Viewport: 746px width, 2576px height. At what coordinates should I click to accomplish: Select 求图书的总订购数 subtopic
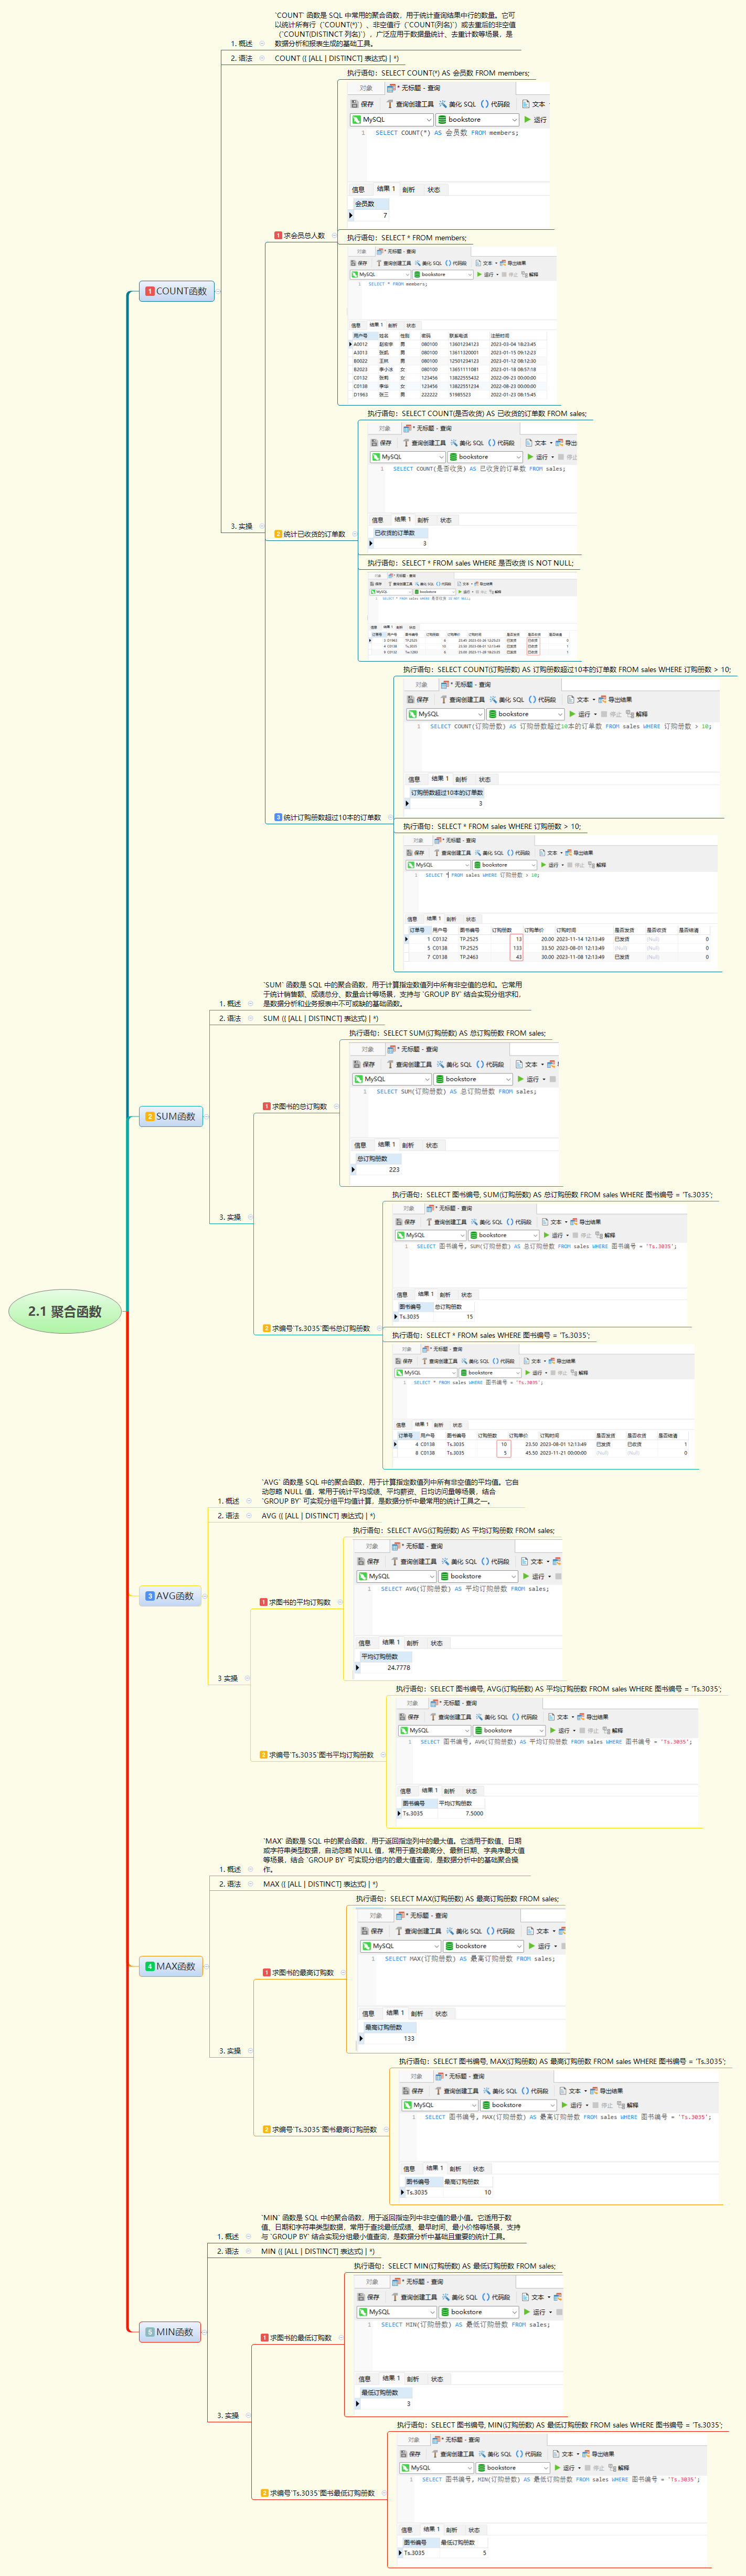[x=295, y=1106]
